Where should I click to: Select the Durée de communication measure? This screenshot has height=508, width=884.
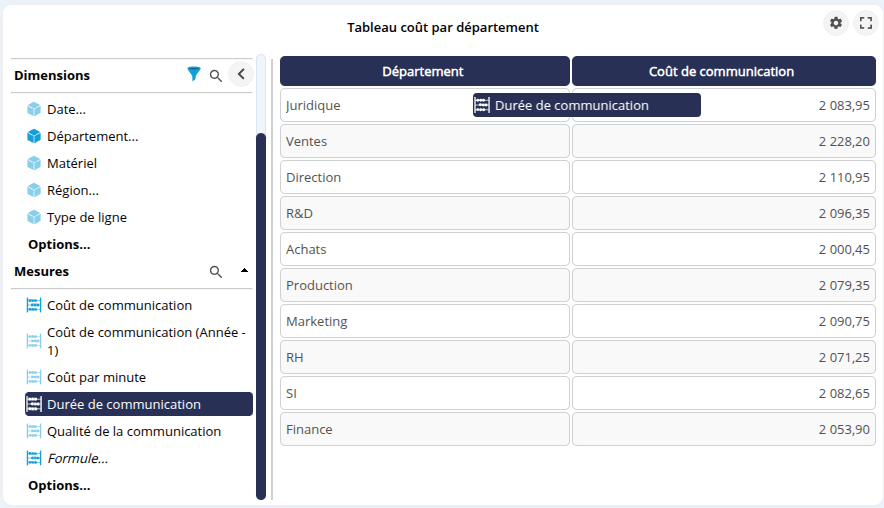click(124, 404)
